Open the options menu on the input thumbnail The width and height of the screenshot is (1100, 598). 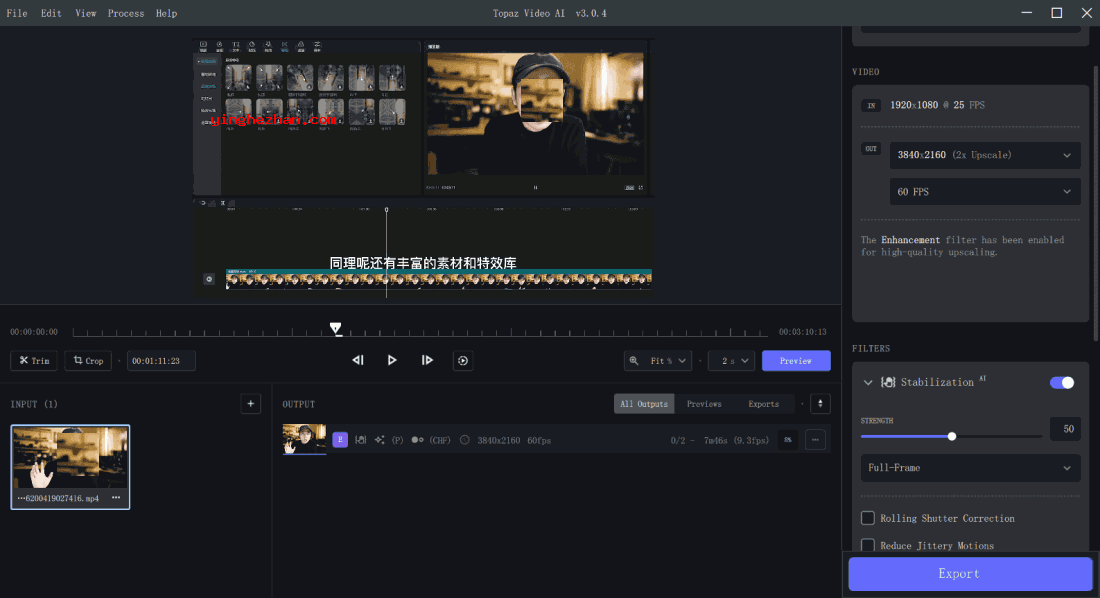point(116,497)
